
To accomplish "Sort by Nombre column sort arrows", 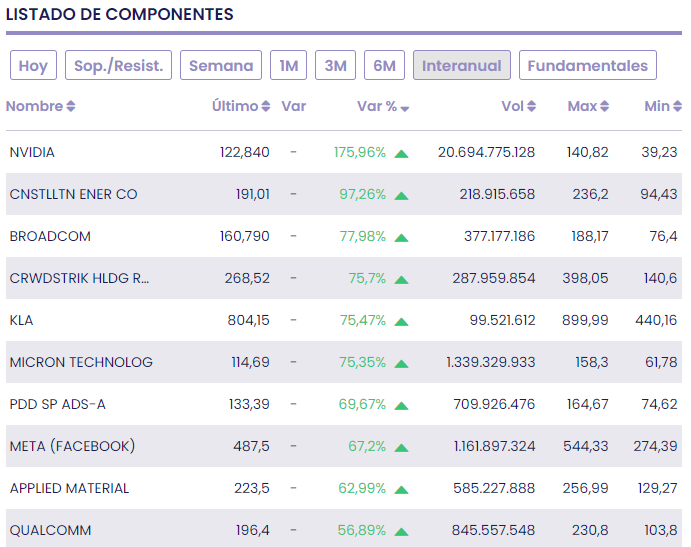I will click(x=71, y=107).
